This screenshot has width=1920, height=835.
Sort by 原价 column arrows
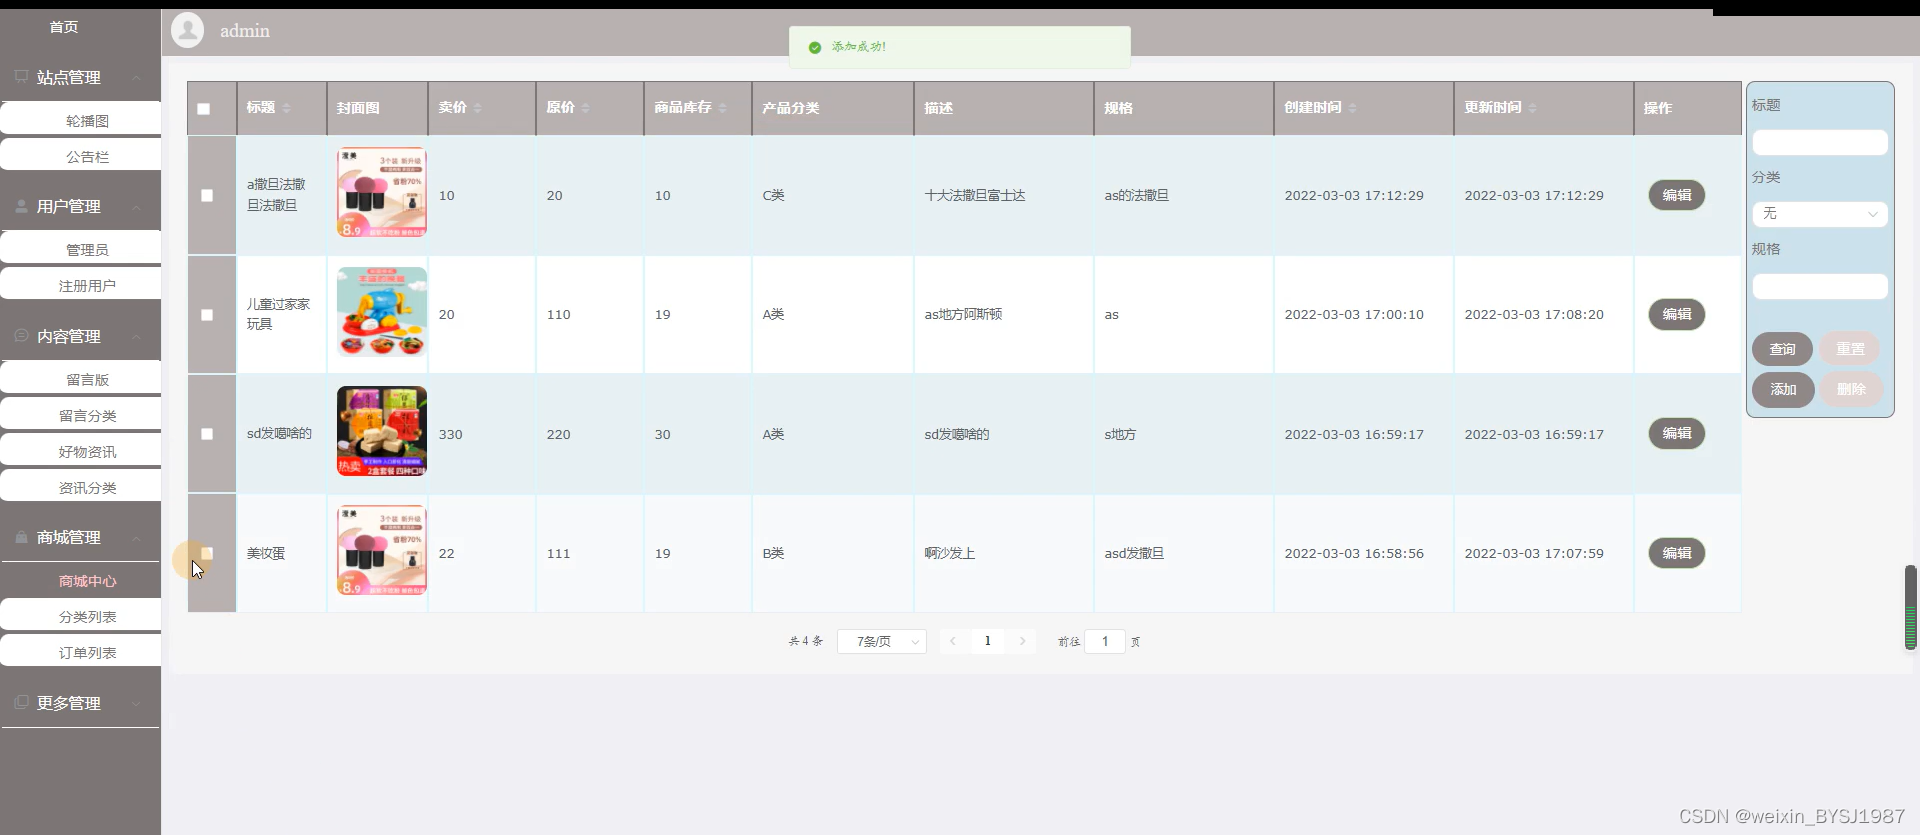click(586, 108)
